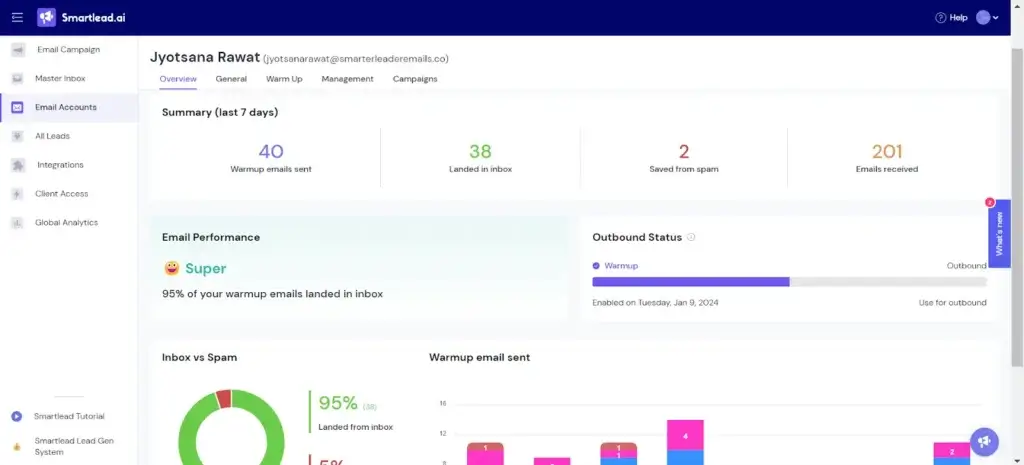Switch to the General tab

pos(231,78)
